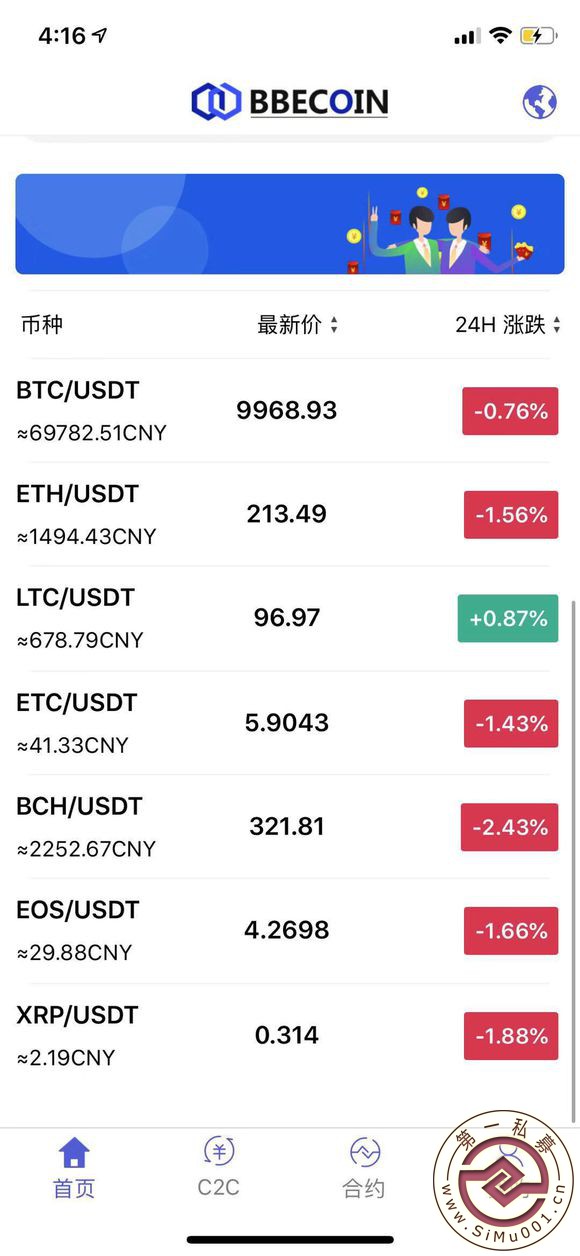Tap the Wi-Fi status icon
The image size is (580, 1256).
click(x=500, y=36)
